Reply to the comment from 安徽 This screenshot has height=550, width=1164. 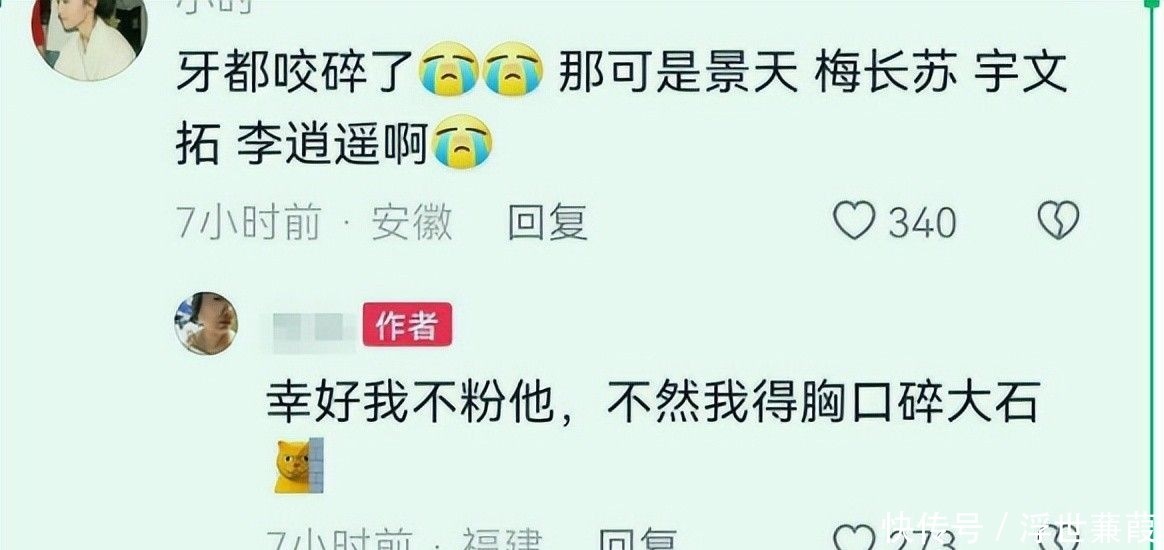tap(548, 222)
